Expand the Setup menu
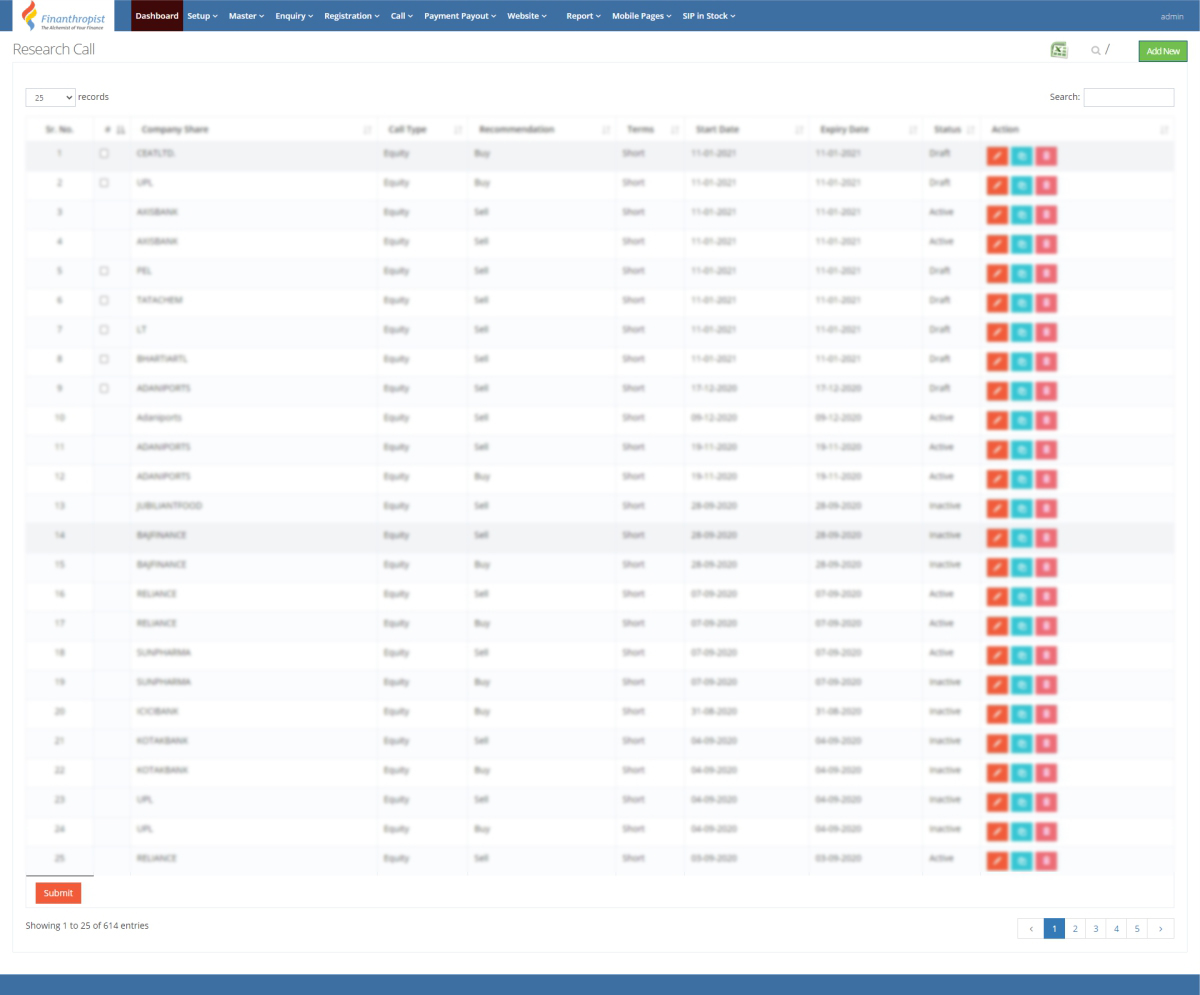The height and width of the screenshot is (995, 1200). (202, 16)
